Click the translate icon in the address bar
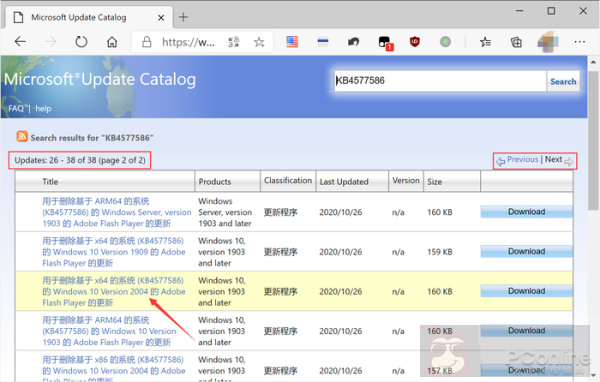The image size is (600, 382). (x=233, y=42)
